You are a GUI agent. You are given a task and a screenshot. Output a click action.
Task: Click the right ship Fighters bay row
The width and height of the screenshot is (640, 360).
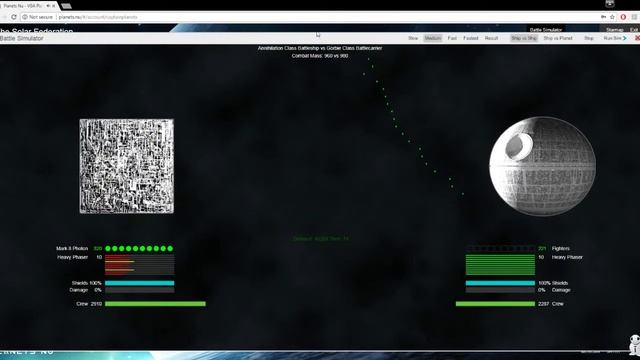click(x=500, y=249)
